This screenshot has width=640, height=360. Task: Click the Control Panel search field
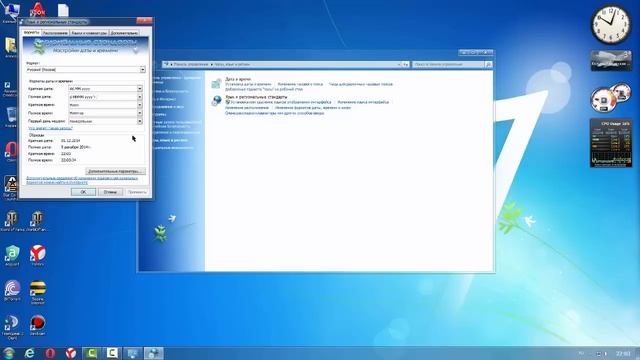pos(448,64)
